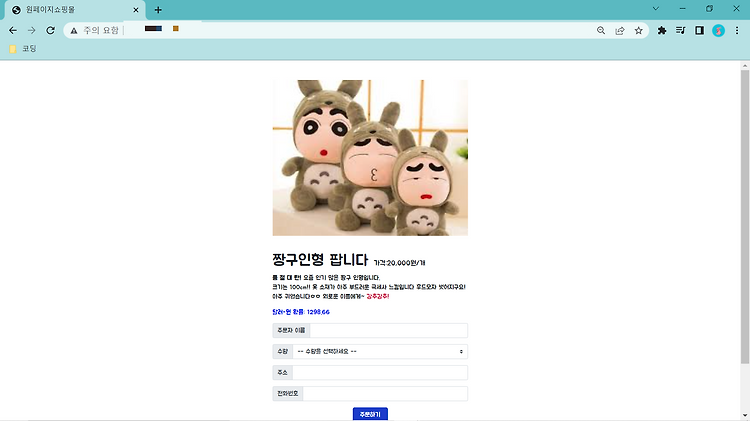Open tab search chevron in title bar

coord(656,9)
